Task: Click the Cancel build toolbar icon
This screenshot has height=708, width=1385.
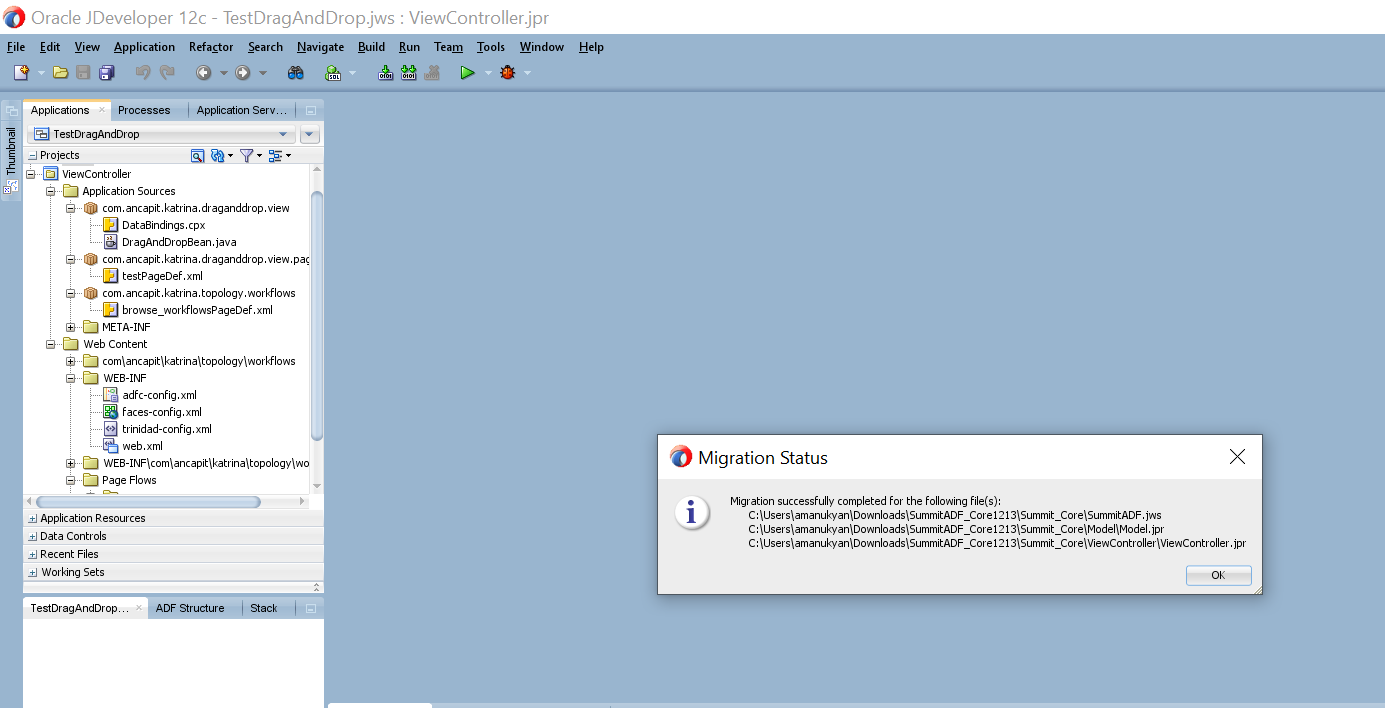Action: pos(432,72)
